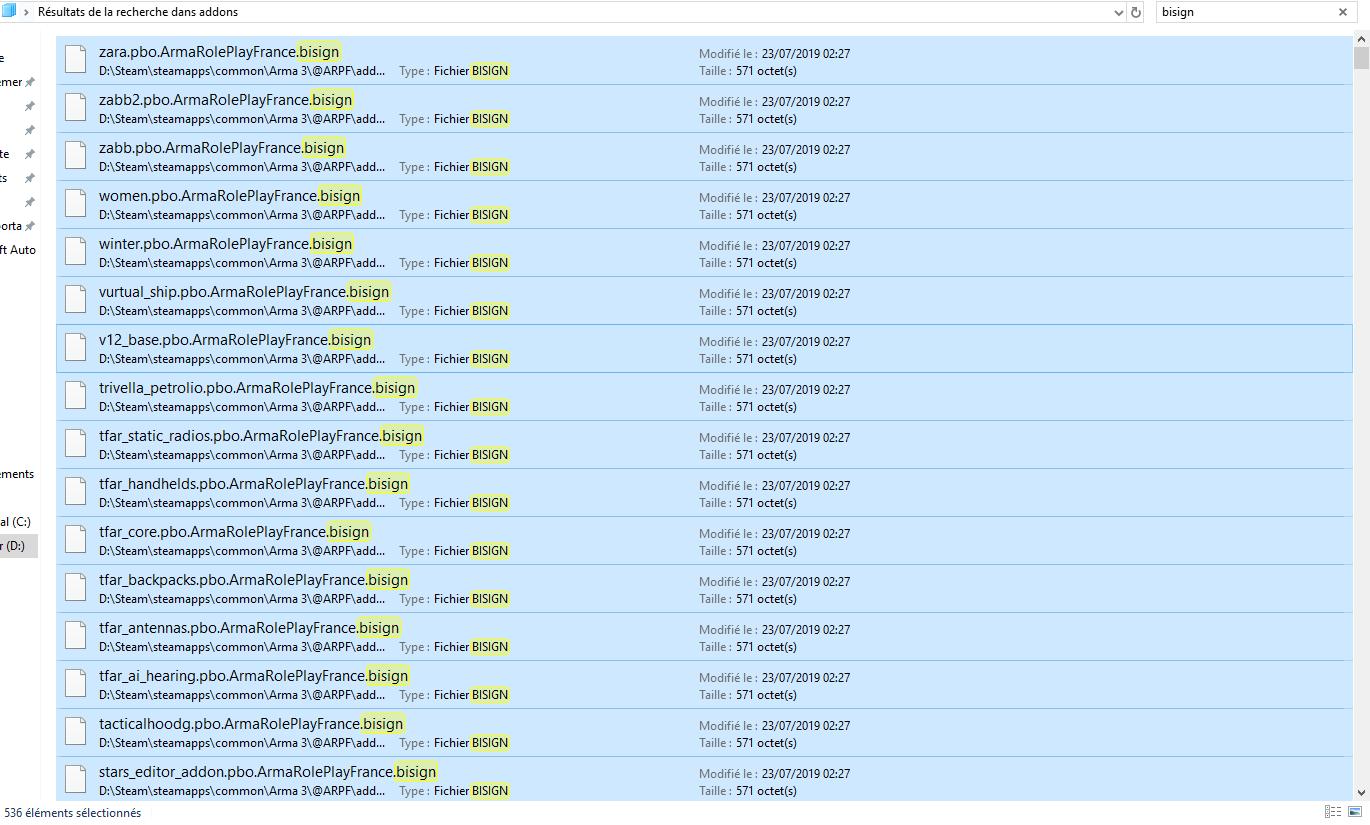Clear the 'bisign' search with the X
Viewport: 1370px width, 825px height.
1343,12
